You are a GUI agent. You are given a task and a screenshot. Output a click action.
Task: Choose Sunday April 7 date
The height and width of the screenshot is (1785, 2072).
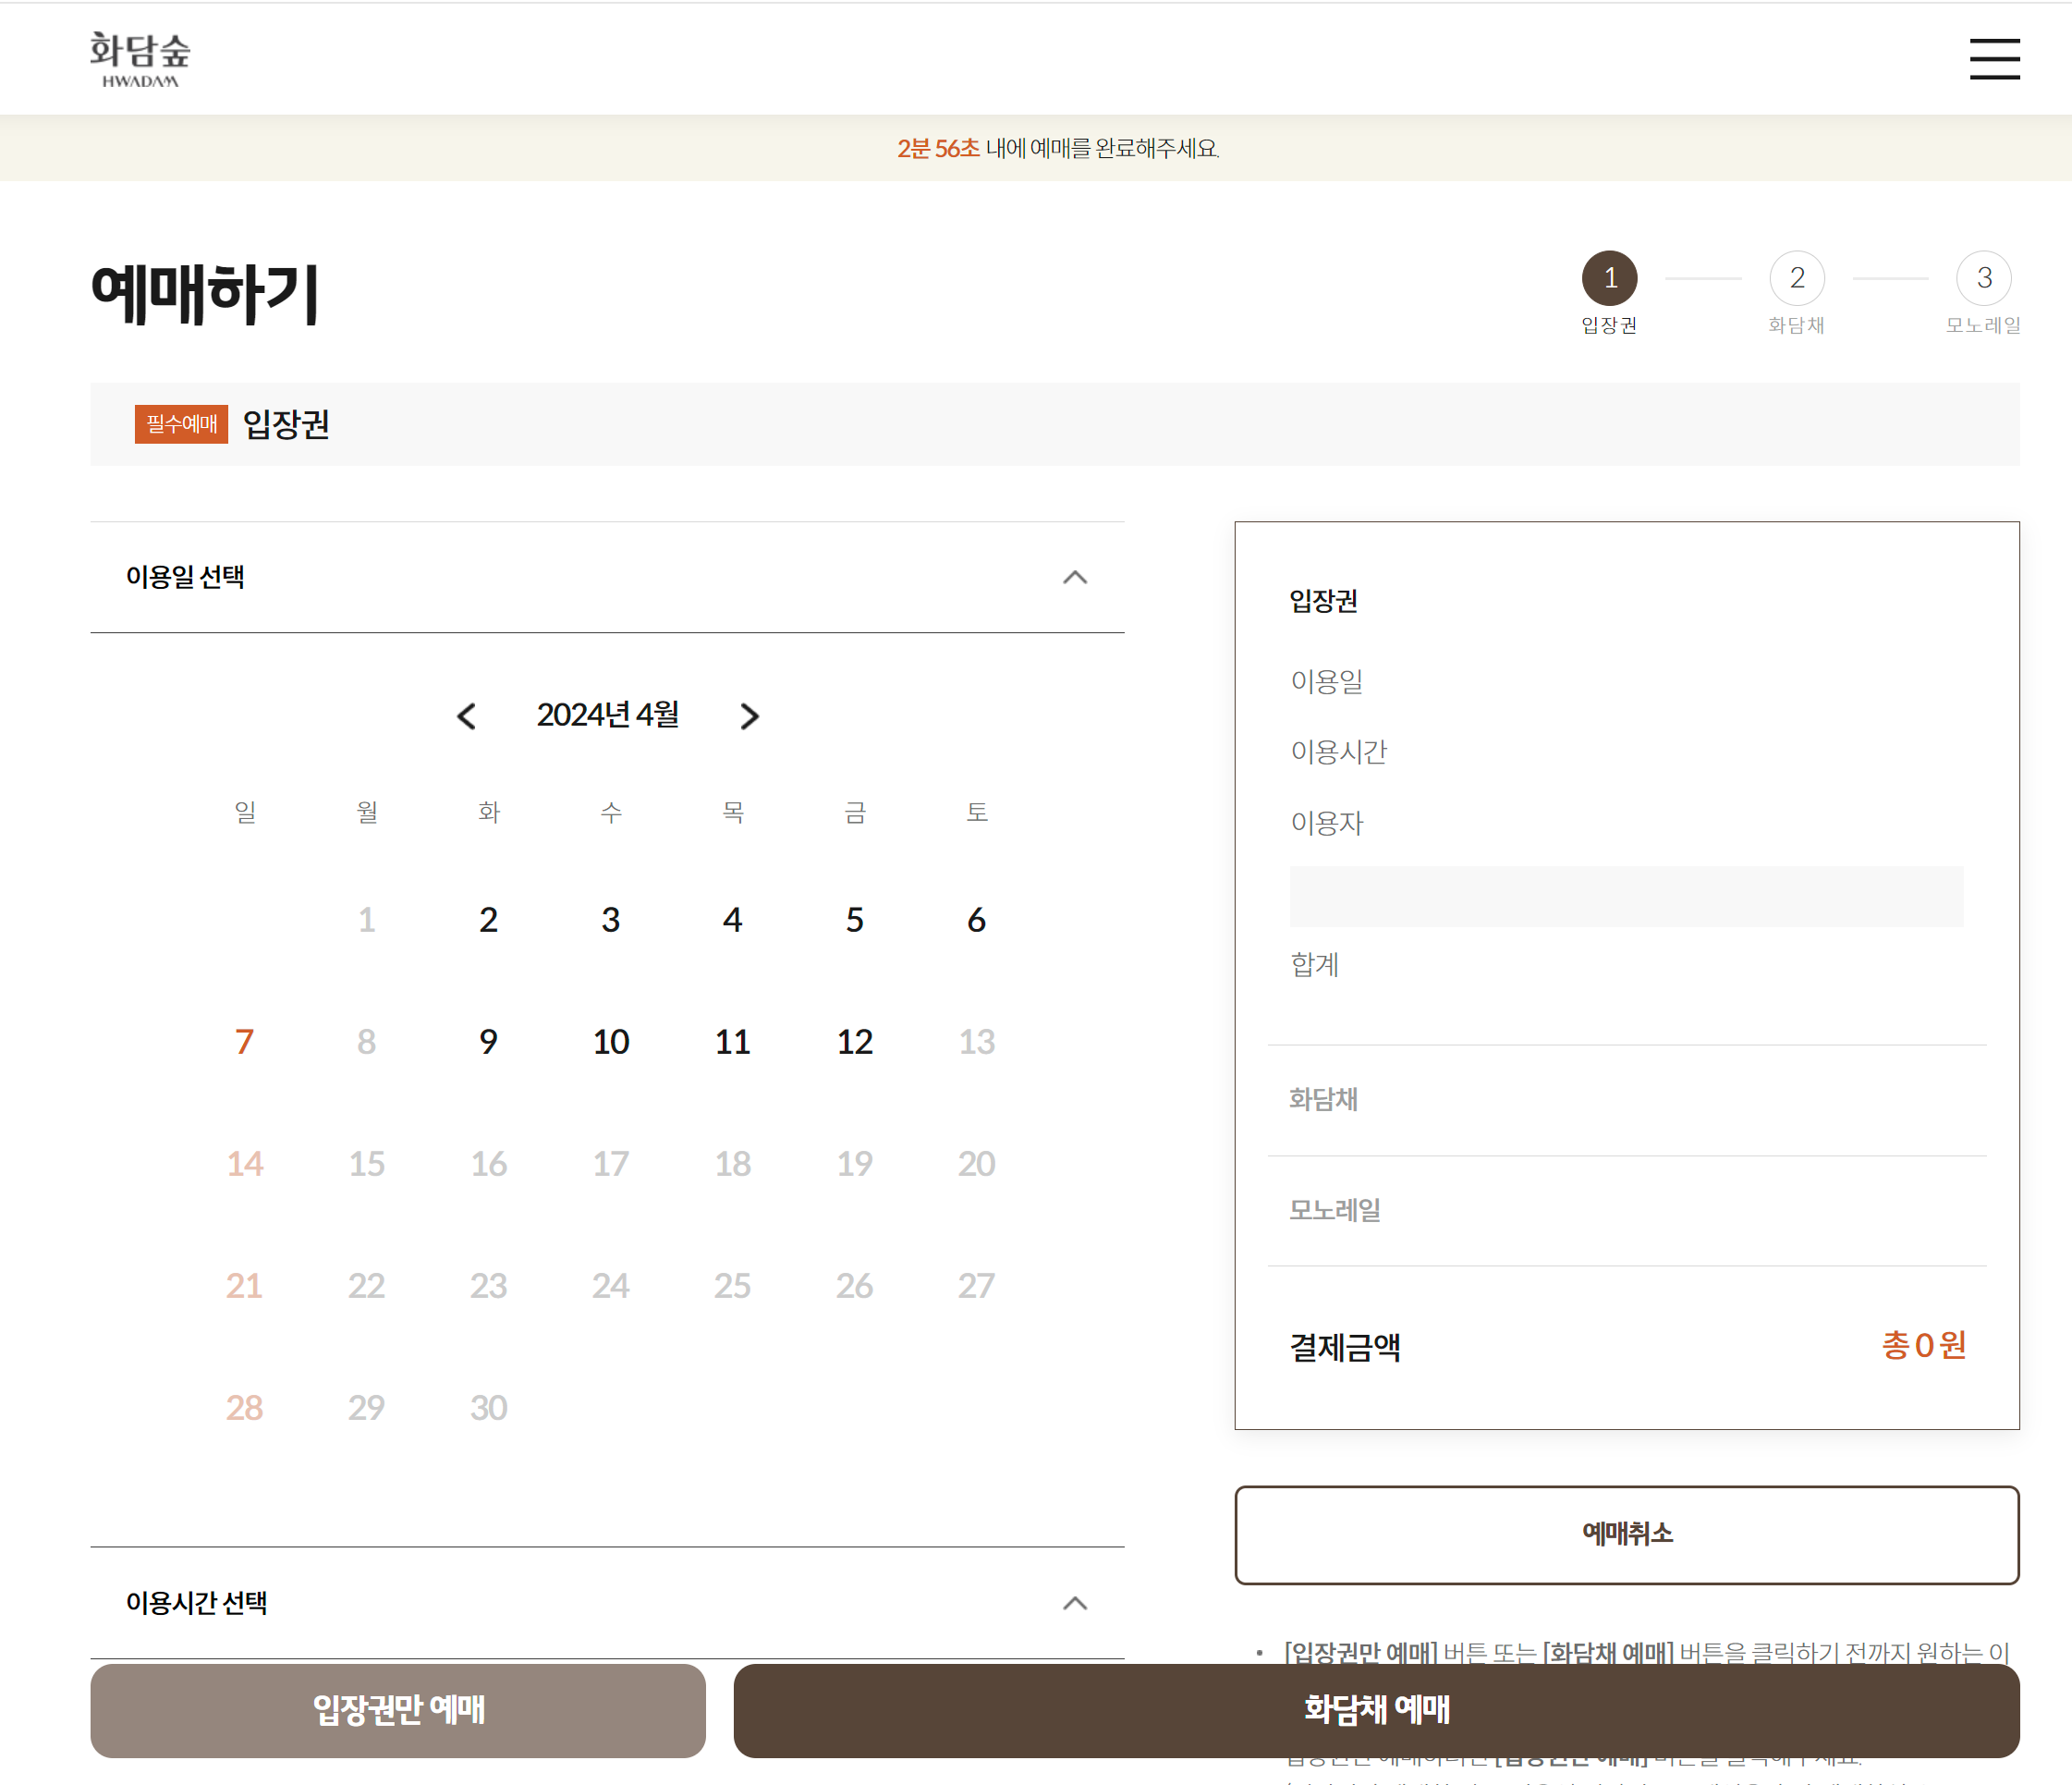tap(244, 1042)
